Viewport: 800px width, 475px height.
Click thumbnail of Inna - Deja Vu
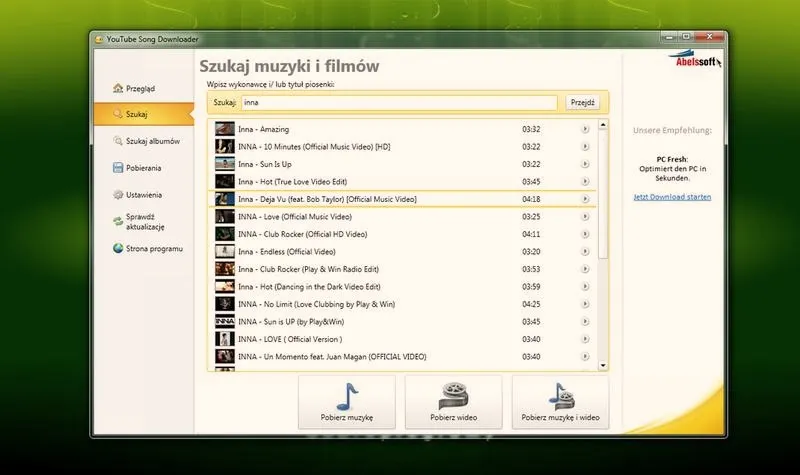tap(224, 199)
